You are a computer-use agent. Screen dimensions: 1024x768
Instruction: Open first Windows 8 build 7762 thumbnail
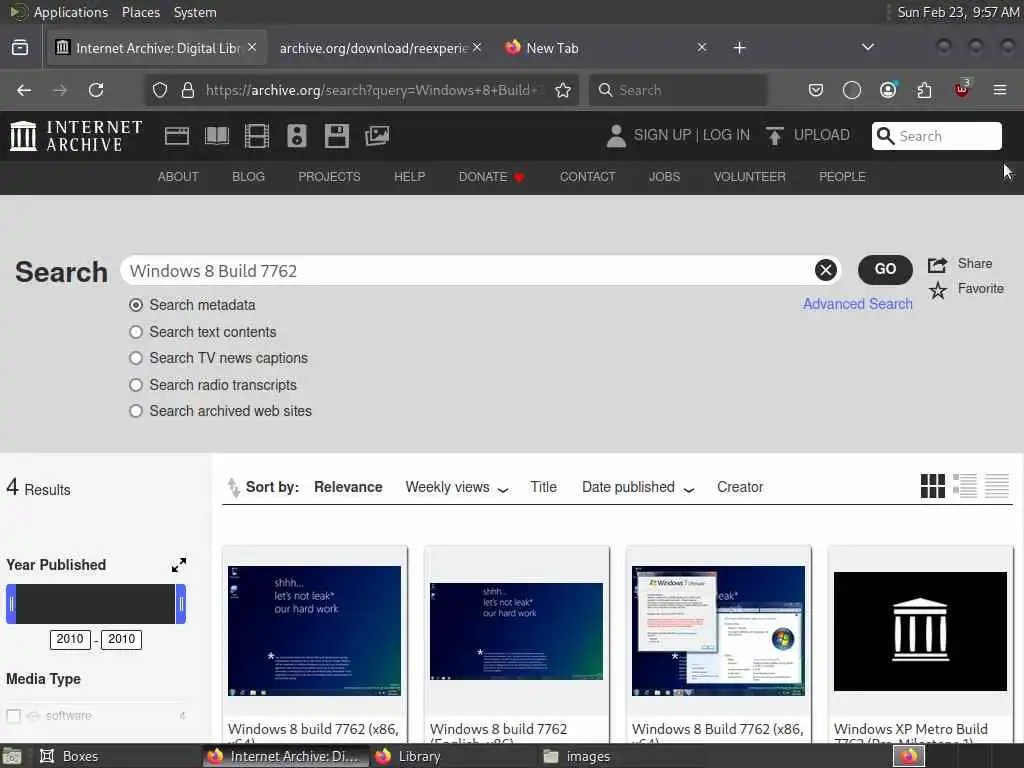click(314, 631)
